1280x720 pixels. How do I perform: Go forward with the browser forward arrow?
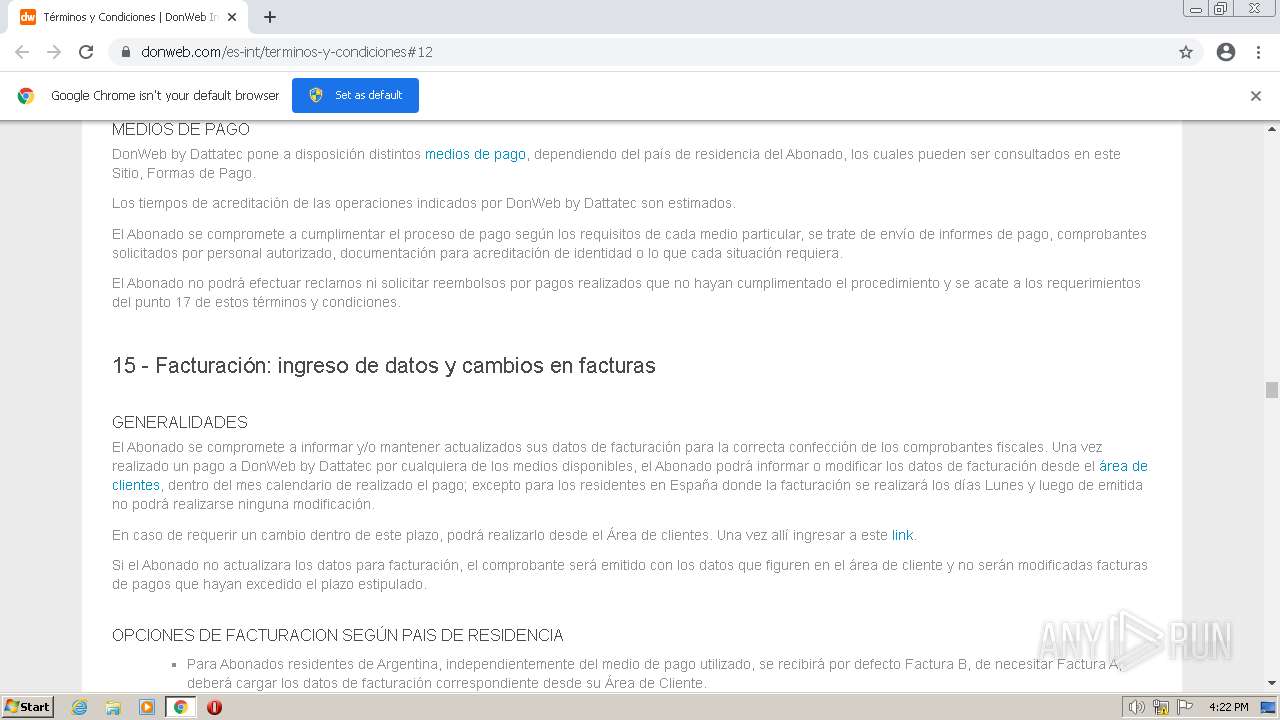click(54, 52)
